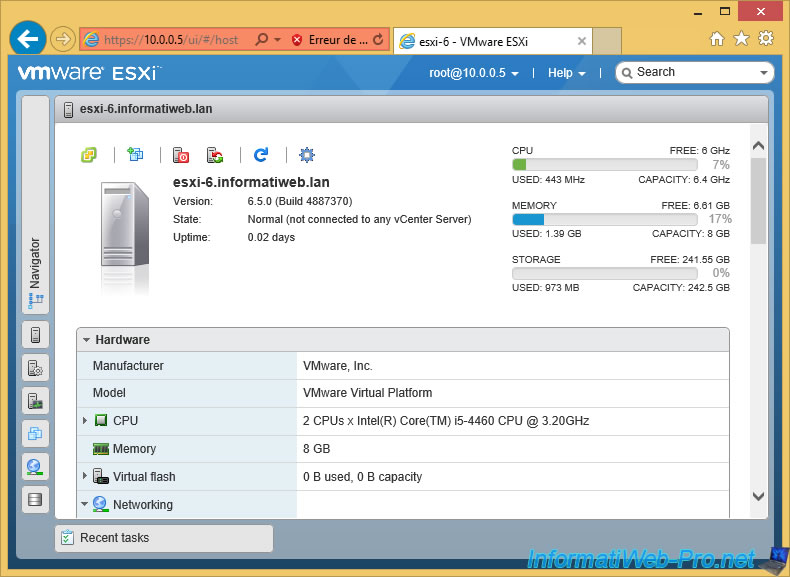Screen dimensions: 790x577
Task: Open Monitor icon in Navigator sidebar
Action: pos(35,401)
